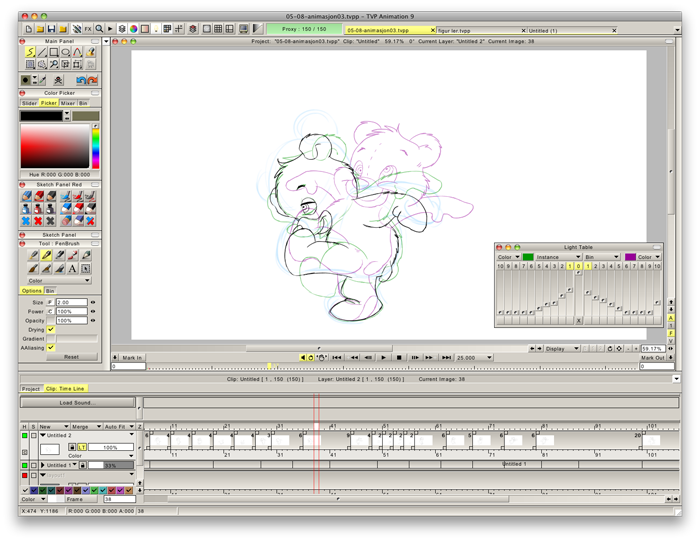Toggle the eye icon beside Power
Image resolution: width=700 pixels, height=541 pixels.
tap(93, 311)
